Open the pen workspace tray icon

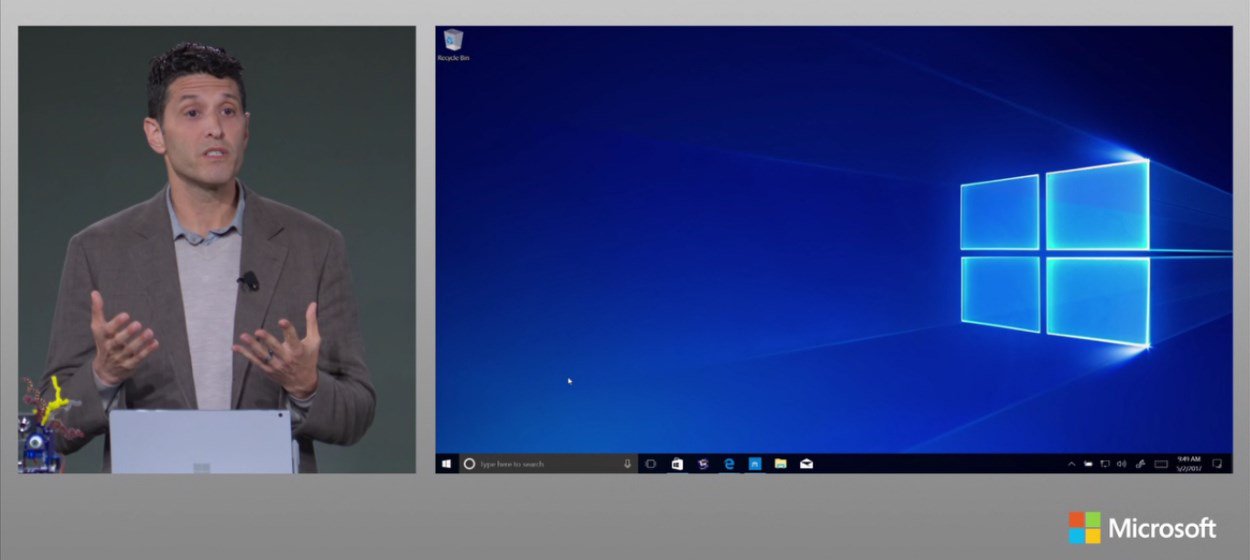(x=1139, y=464)
